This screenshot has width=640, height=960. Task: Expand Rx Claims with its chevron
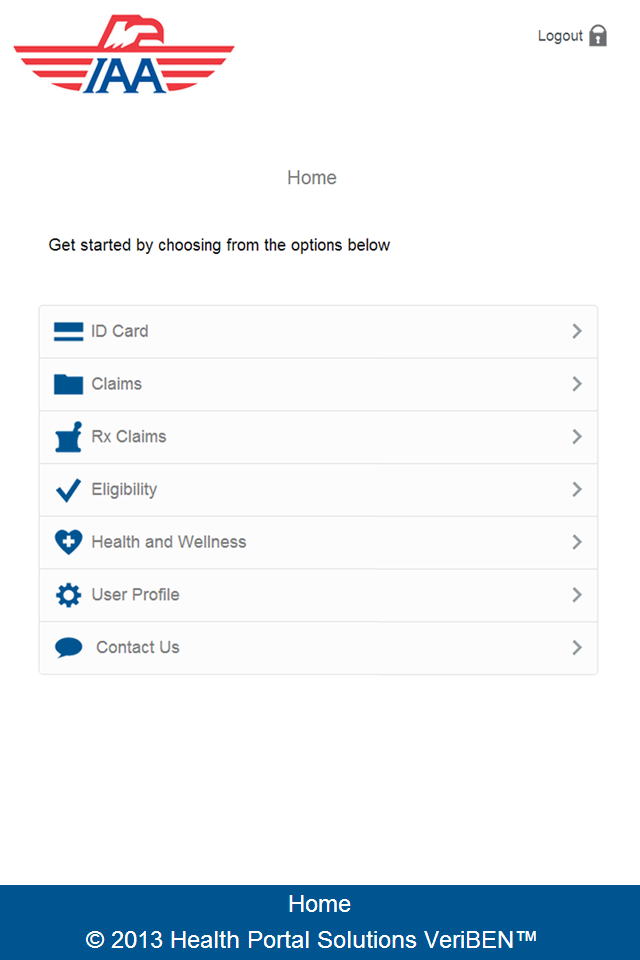[577, 437]
